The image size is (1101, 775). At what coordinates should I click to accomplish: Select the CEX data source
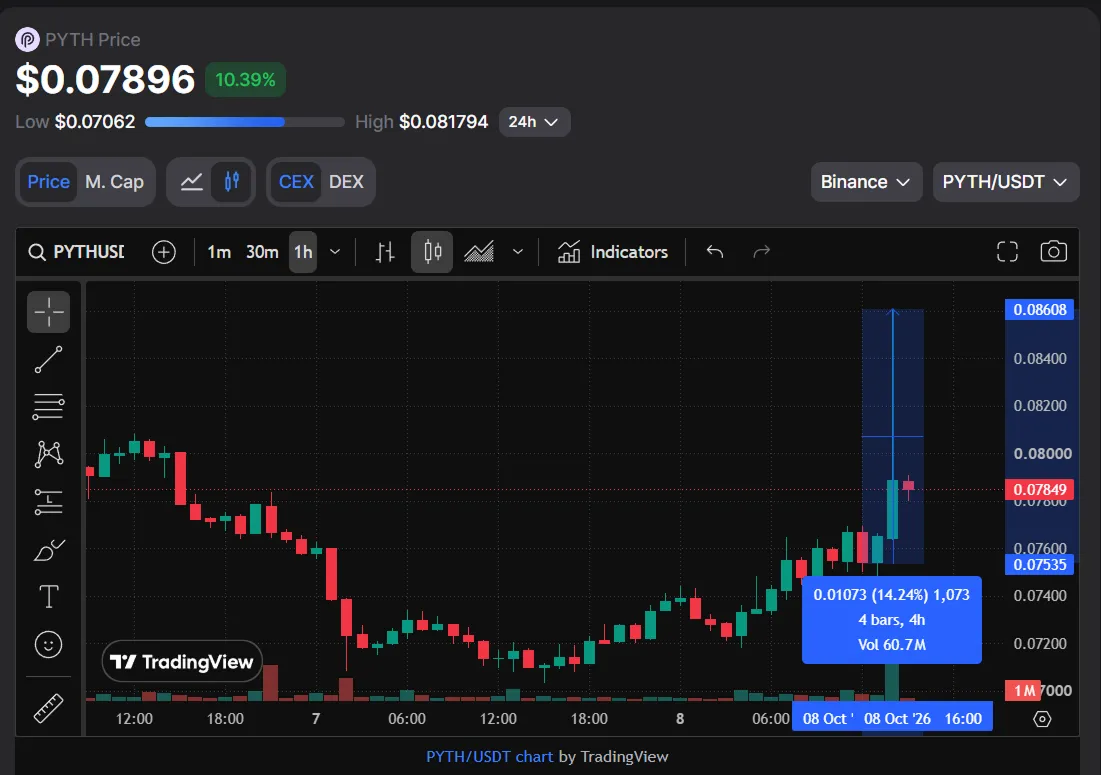click(x=296, y=182)
